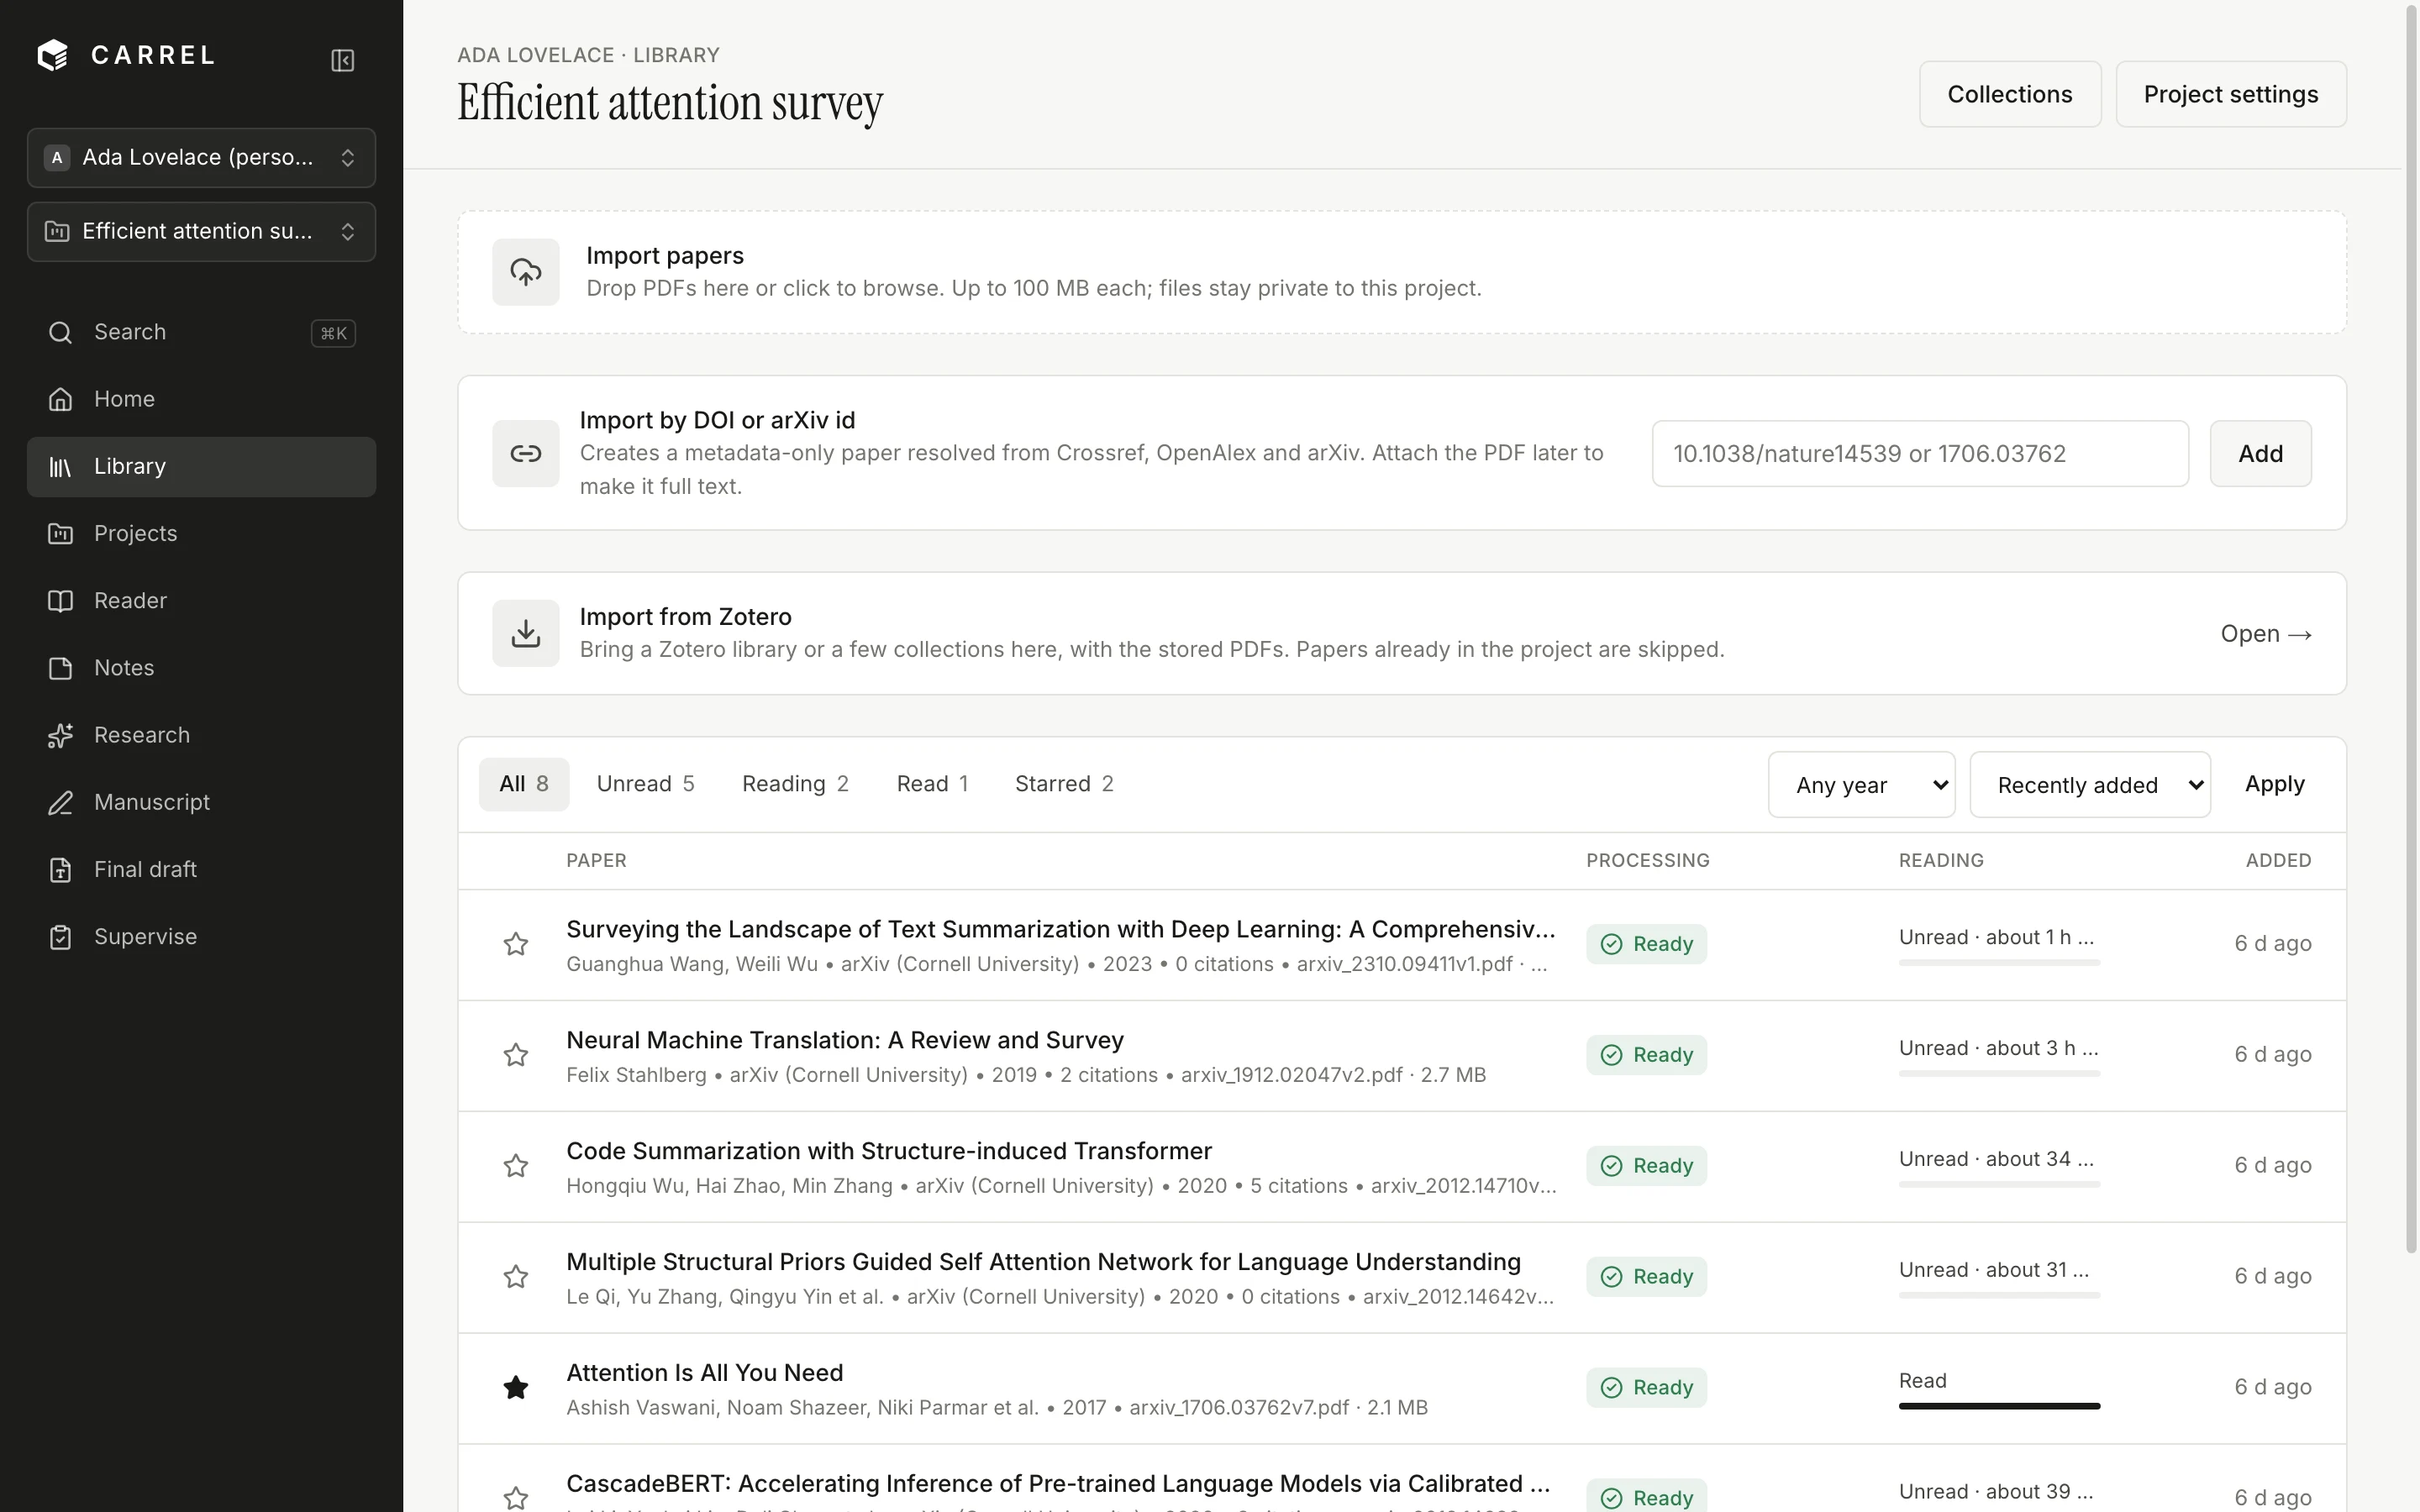Click the reading progress bar for Neural Machine Translation
2420x1512 pixels.
1999,1073
